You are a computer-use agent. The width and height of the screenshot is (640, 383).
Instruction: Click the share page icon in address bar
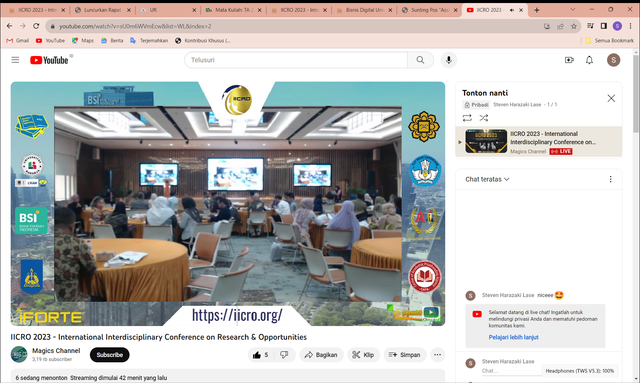tap(560, 26)
